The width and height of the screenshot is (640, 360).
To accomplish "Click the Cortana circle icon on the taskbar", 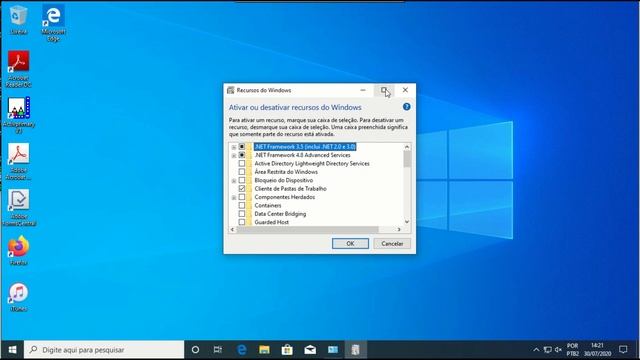I will (x=195, y=350).
